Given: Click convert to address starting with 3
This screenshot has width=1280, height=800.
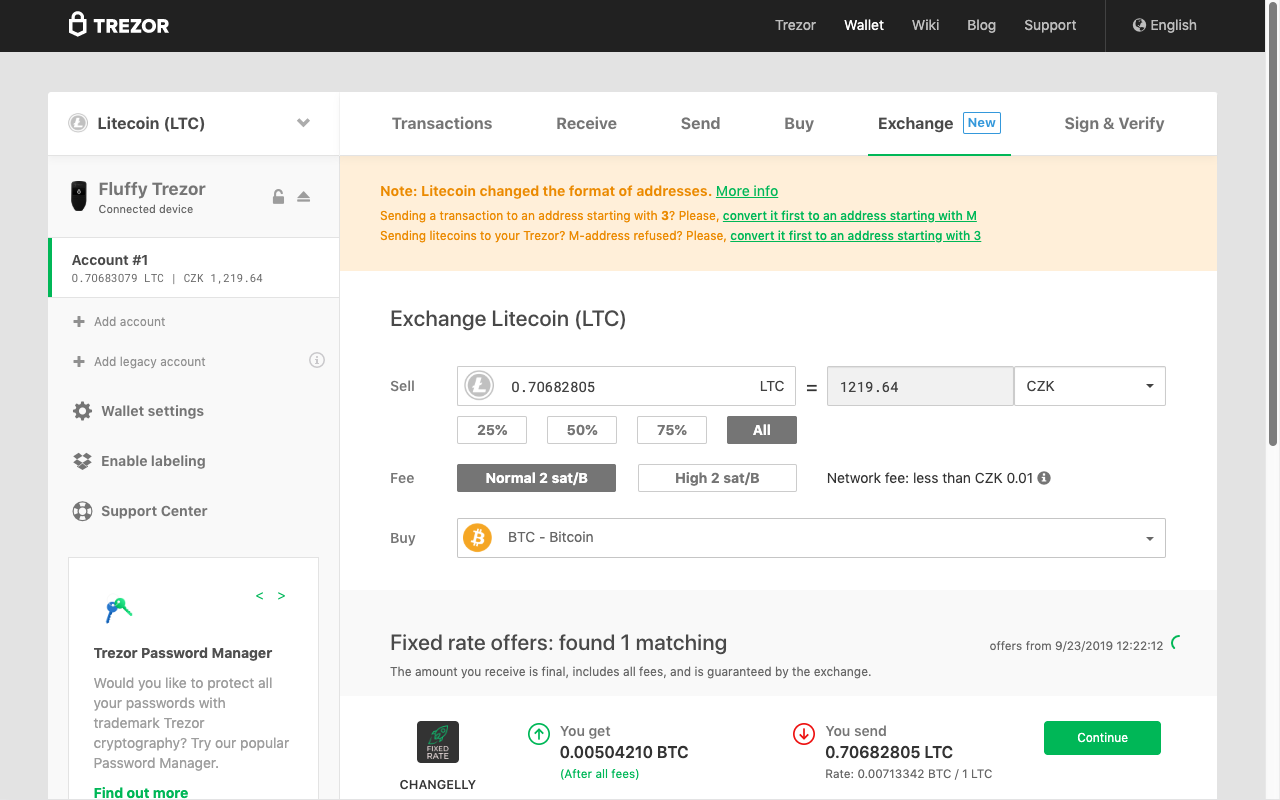Looking at the screenshot, I should coord(856,236).
